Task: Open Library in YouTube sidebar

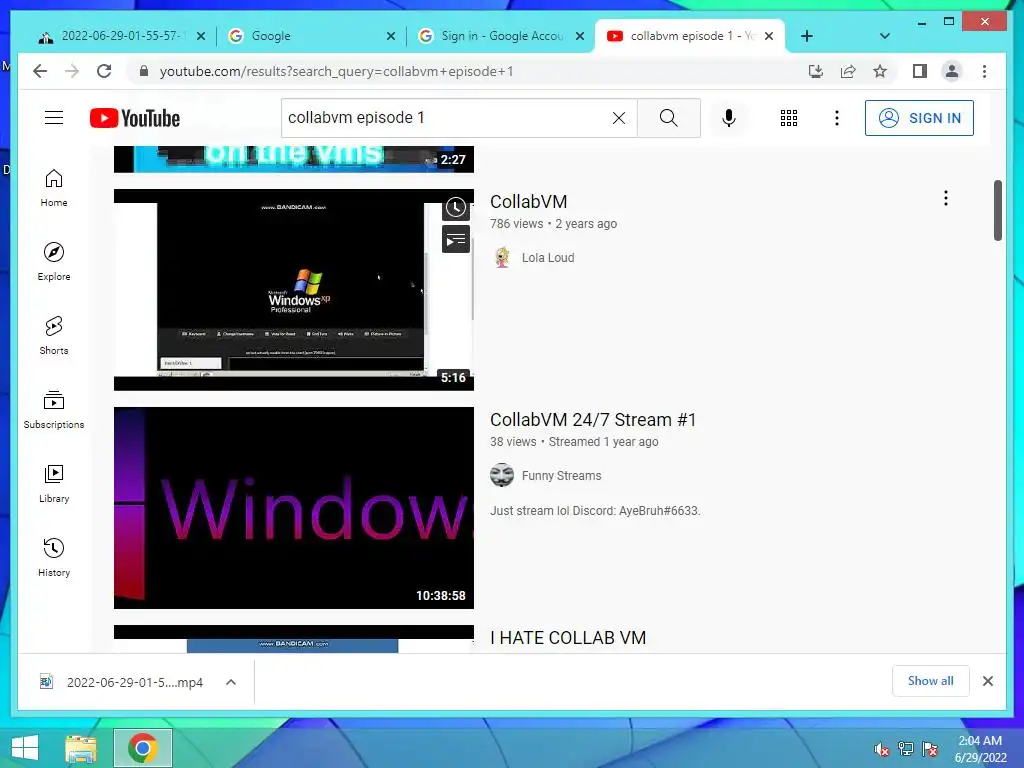Action: pyautogui.click(x=54, y=483)
